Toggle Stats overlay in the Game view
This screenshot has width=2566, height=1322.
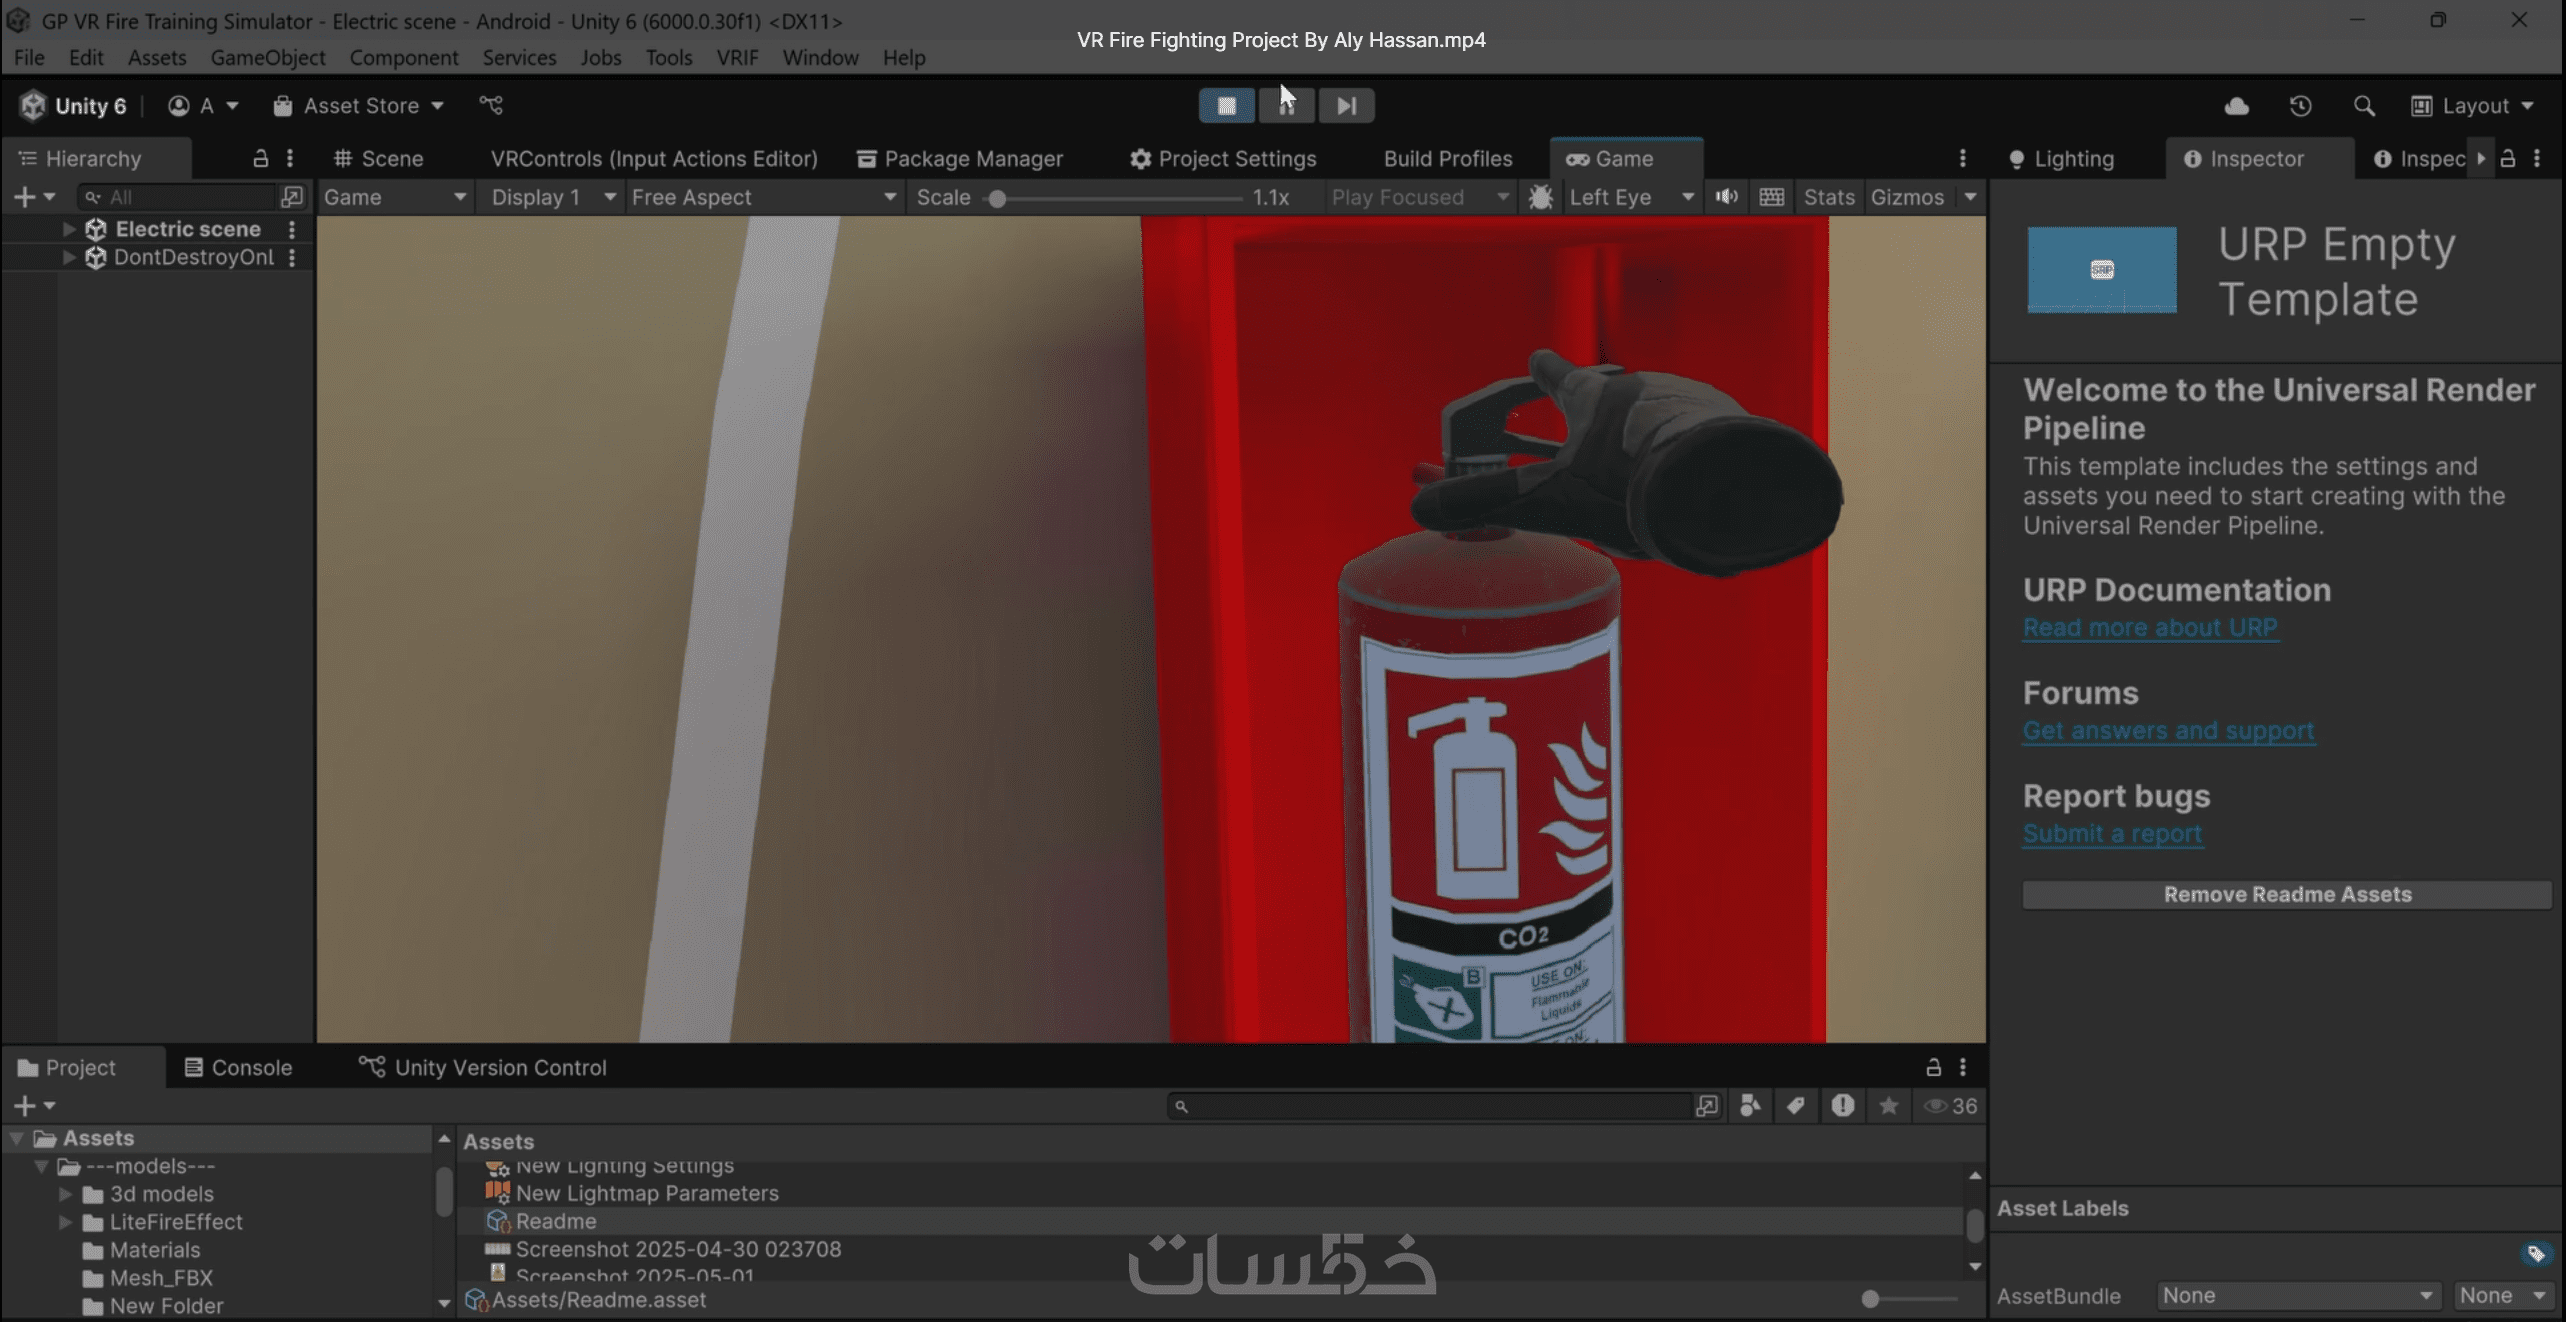click(1828, 197)
